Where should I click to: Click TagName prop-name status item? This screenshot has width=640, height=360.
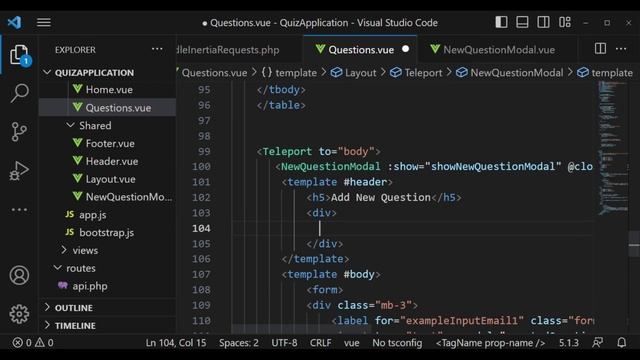coord(490,343)
